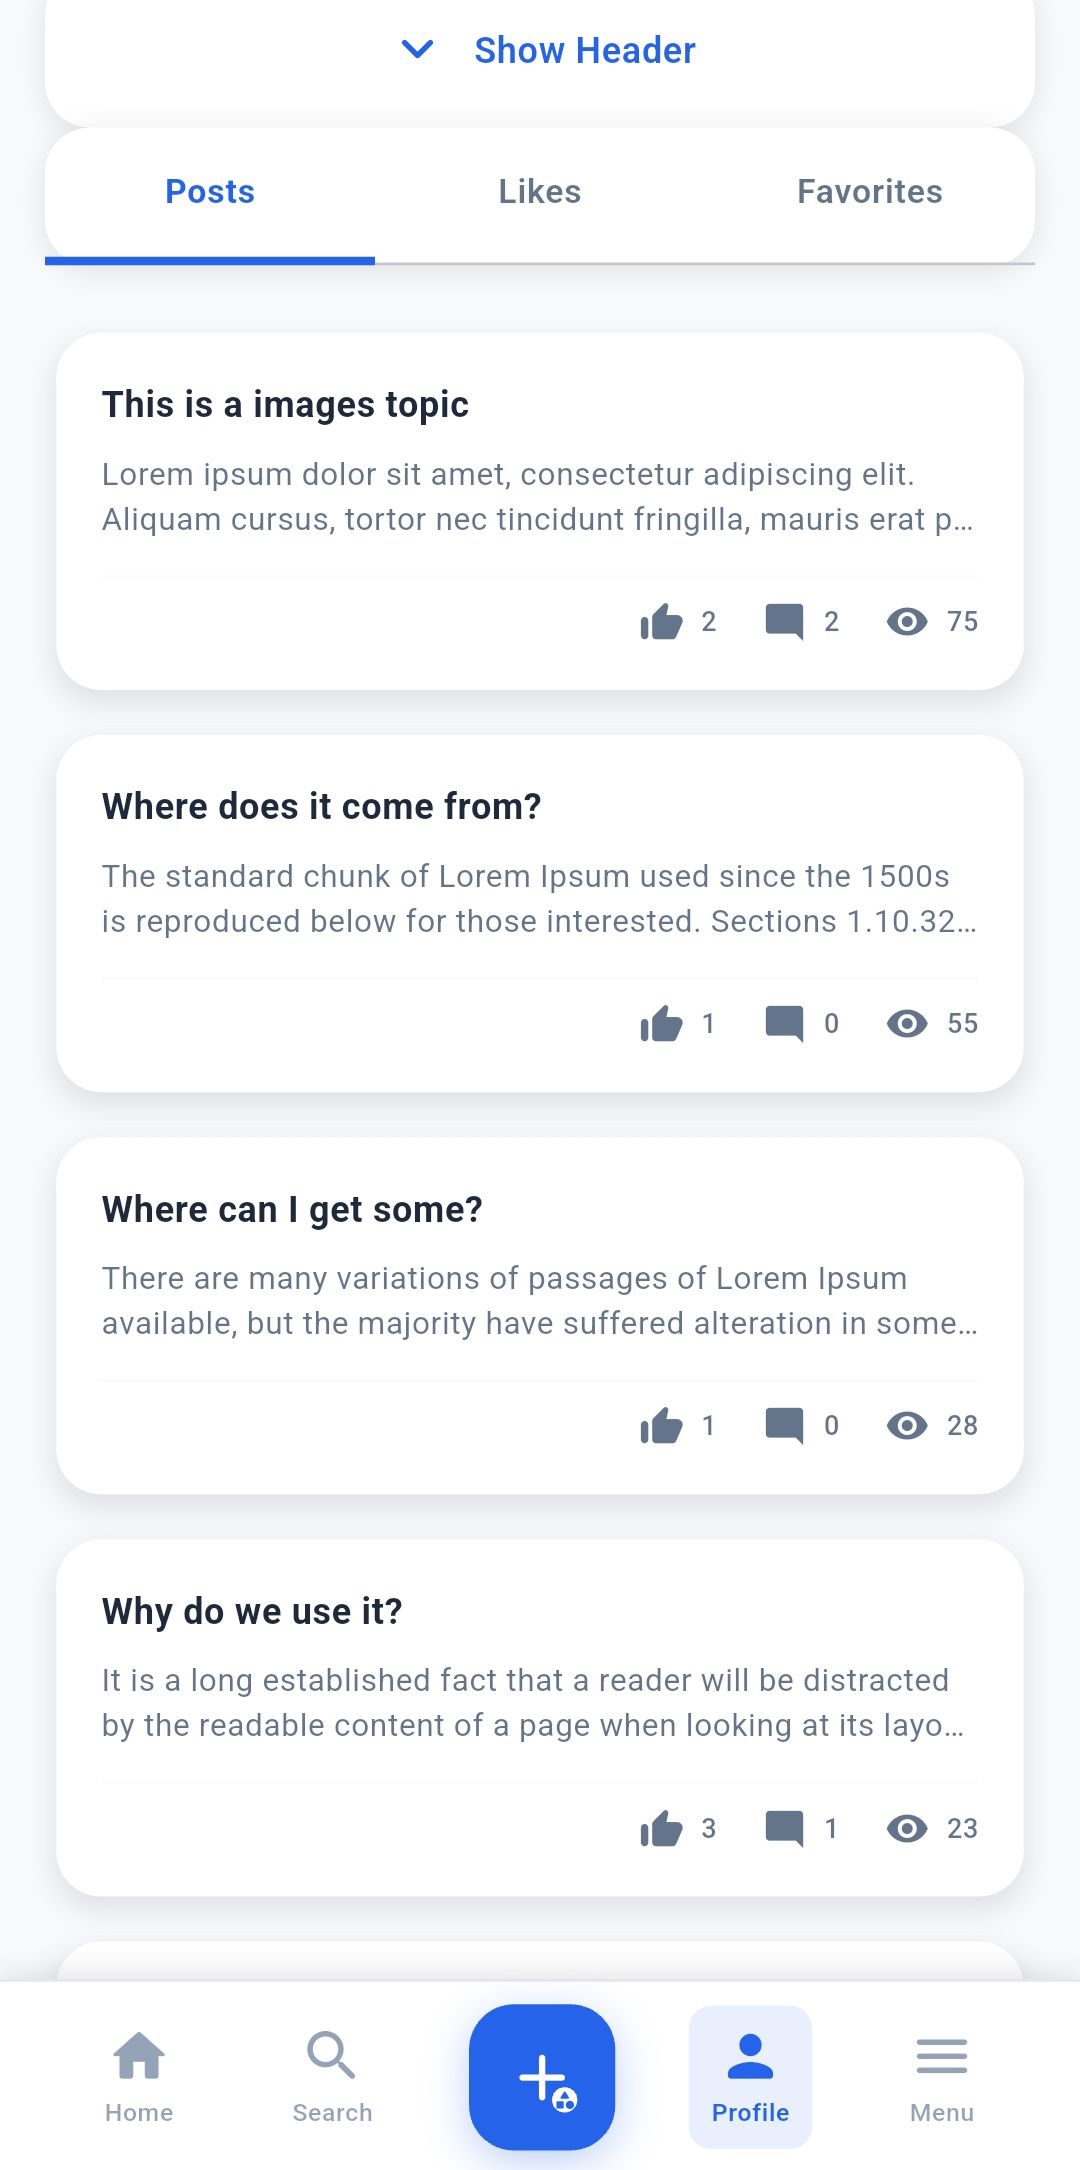Like the 'Why do we use it?' post

pyautogui.click(x=661, y=1829)
